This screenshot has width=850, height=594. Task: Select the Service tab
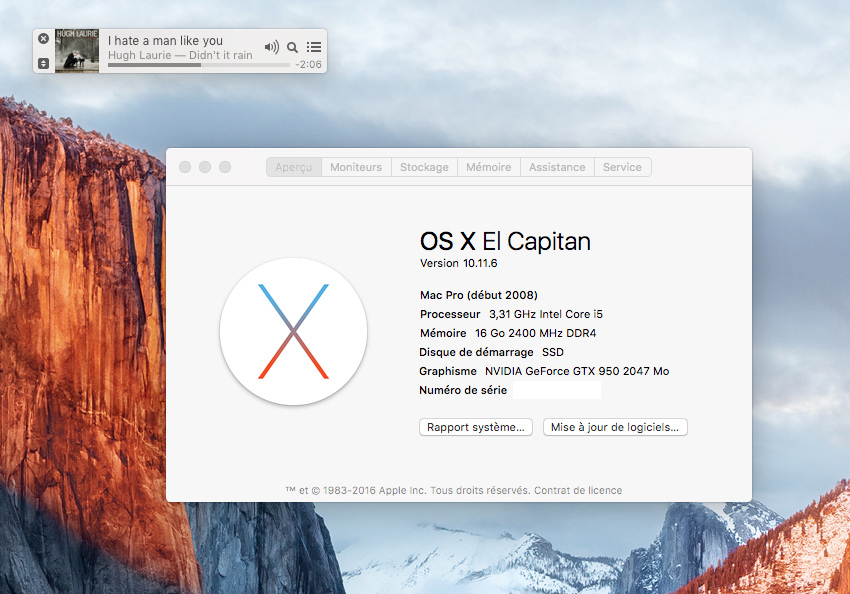tap(622, 167)
